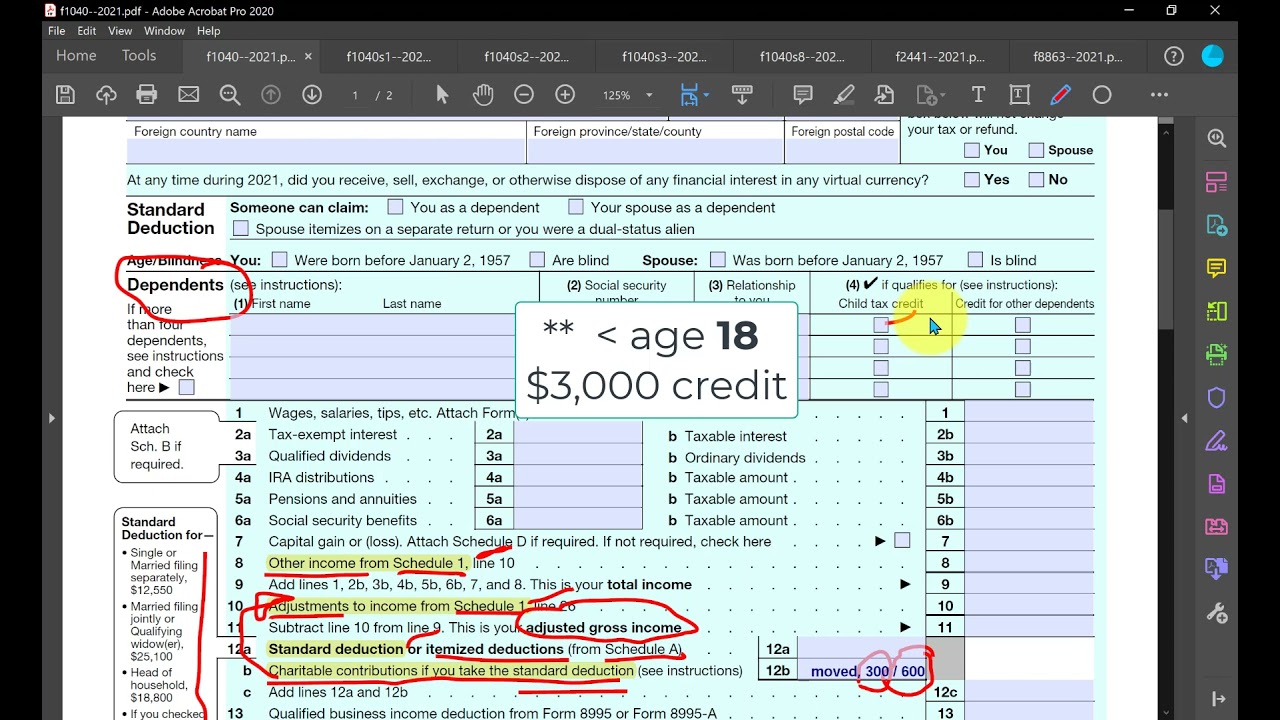1280x720 pixels.
Task: Go to the Home view
Action: 76,56
